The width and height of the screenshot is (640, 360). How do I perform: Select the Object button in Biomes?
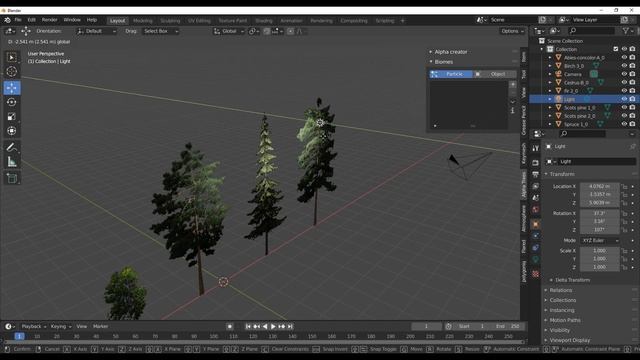[495, 74]
